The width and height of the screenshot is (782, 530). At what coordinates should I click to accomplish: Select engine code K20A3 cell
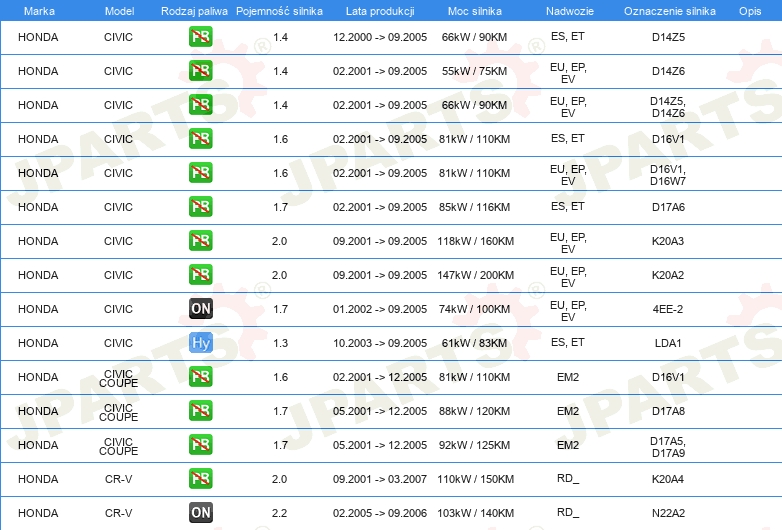coord(668,241)
